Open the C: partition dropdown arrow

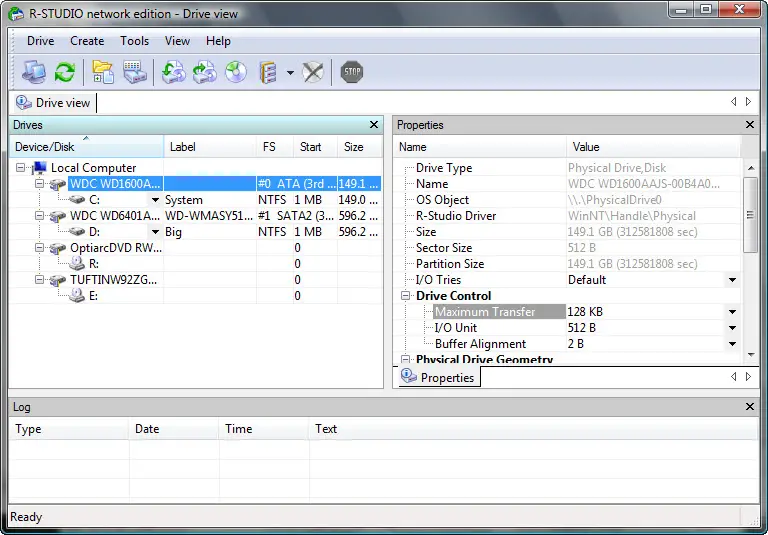tap(155, 200)
